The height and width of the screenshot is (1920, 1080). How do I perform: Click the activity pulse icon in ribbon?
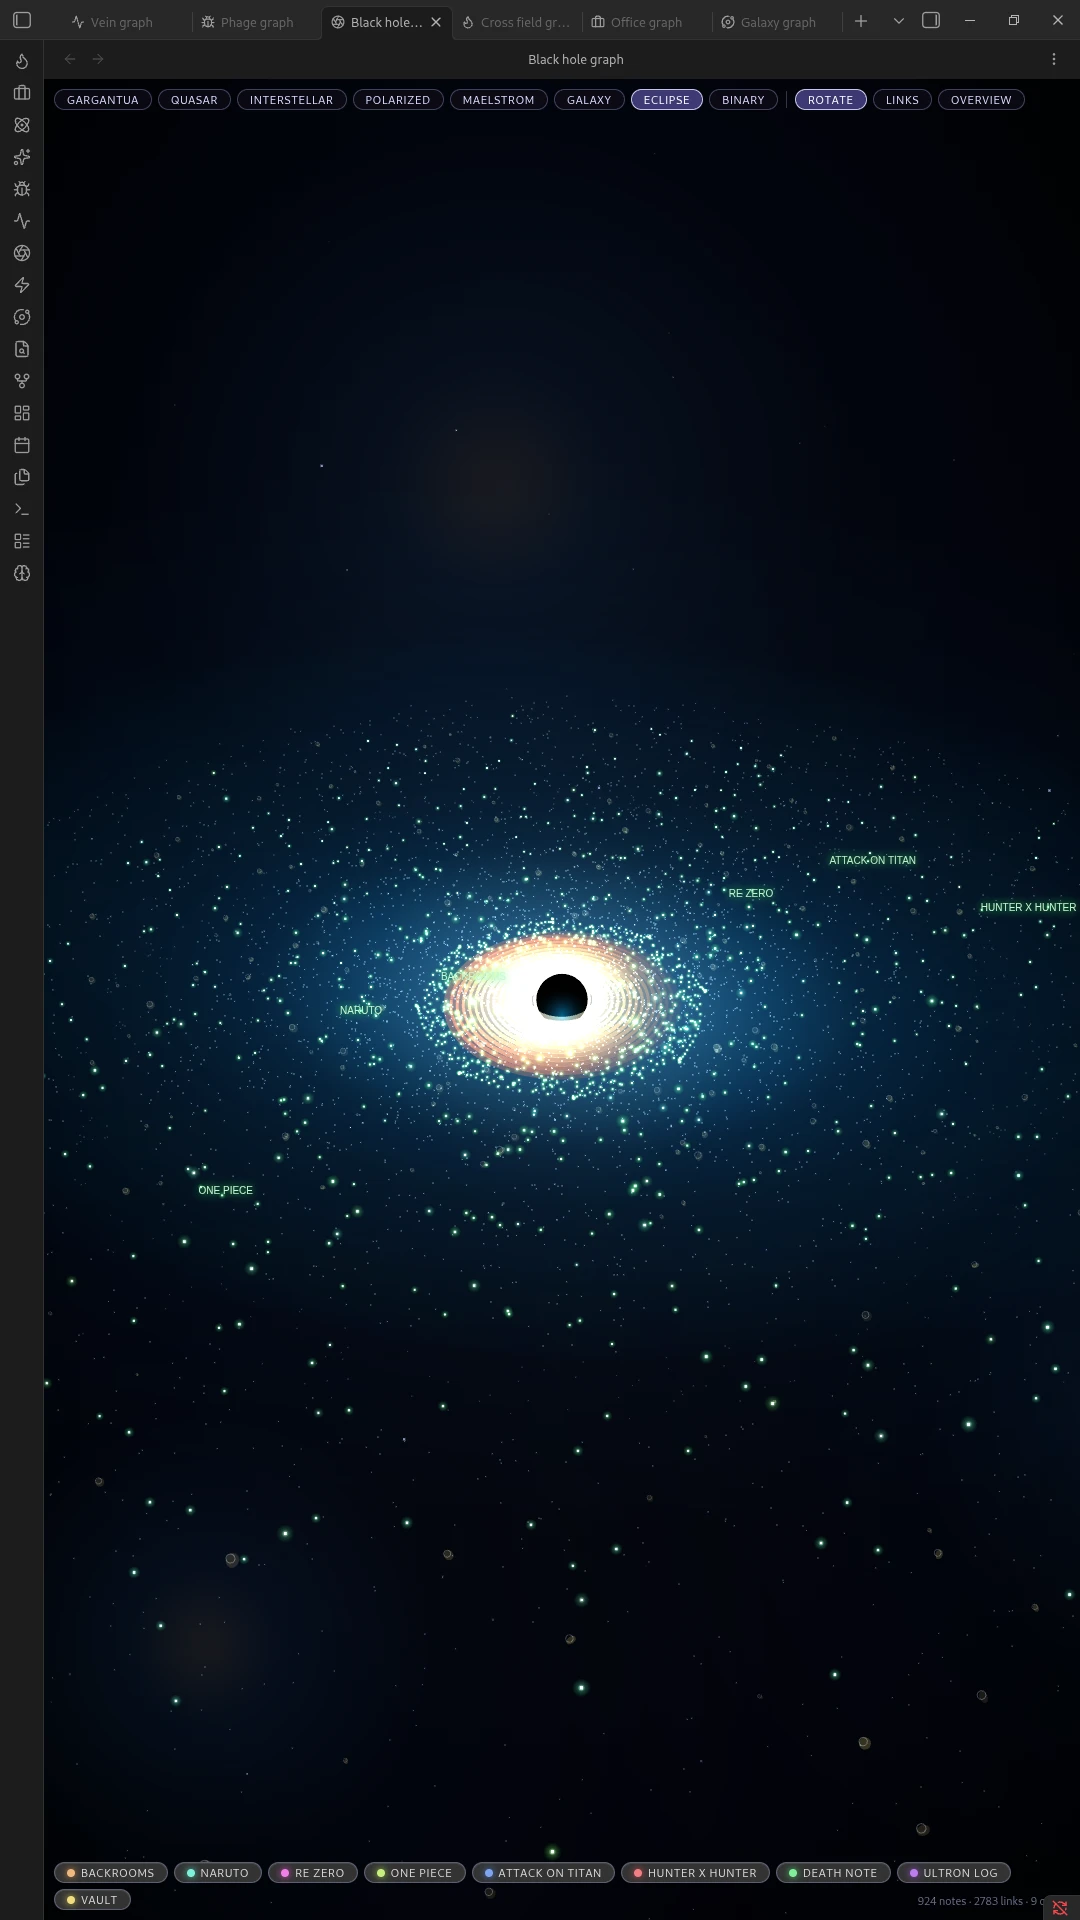pyautogui.click(x=22, y=221)
